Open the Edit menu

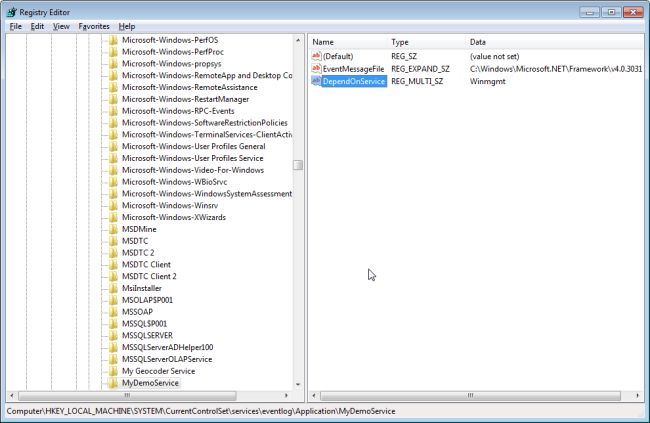tap(37, 26)
